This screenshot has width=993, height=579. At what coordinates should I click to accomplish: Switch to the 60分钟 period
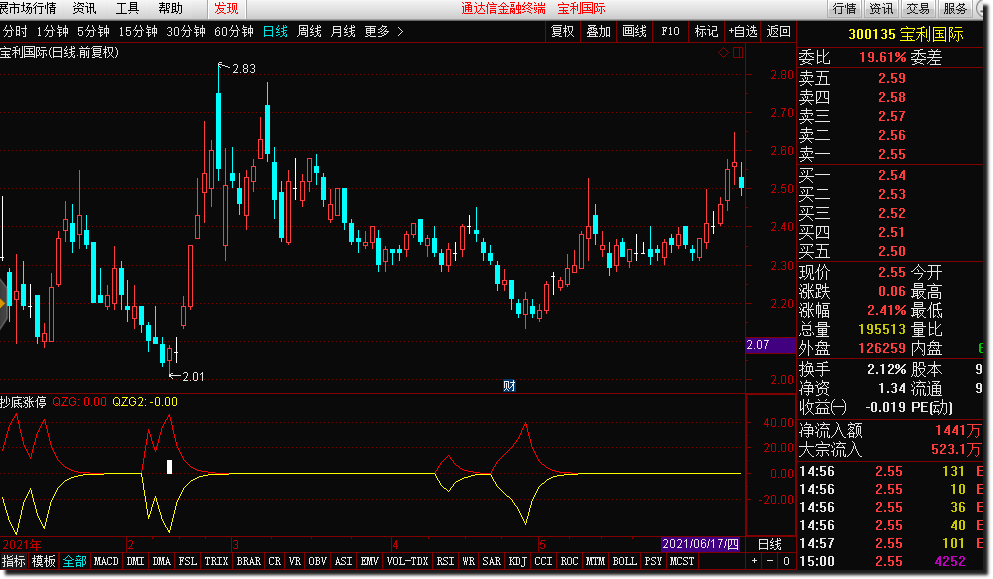234,32
